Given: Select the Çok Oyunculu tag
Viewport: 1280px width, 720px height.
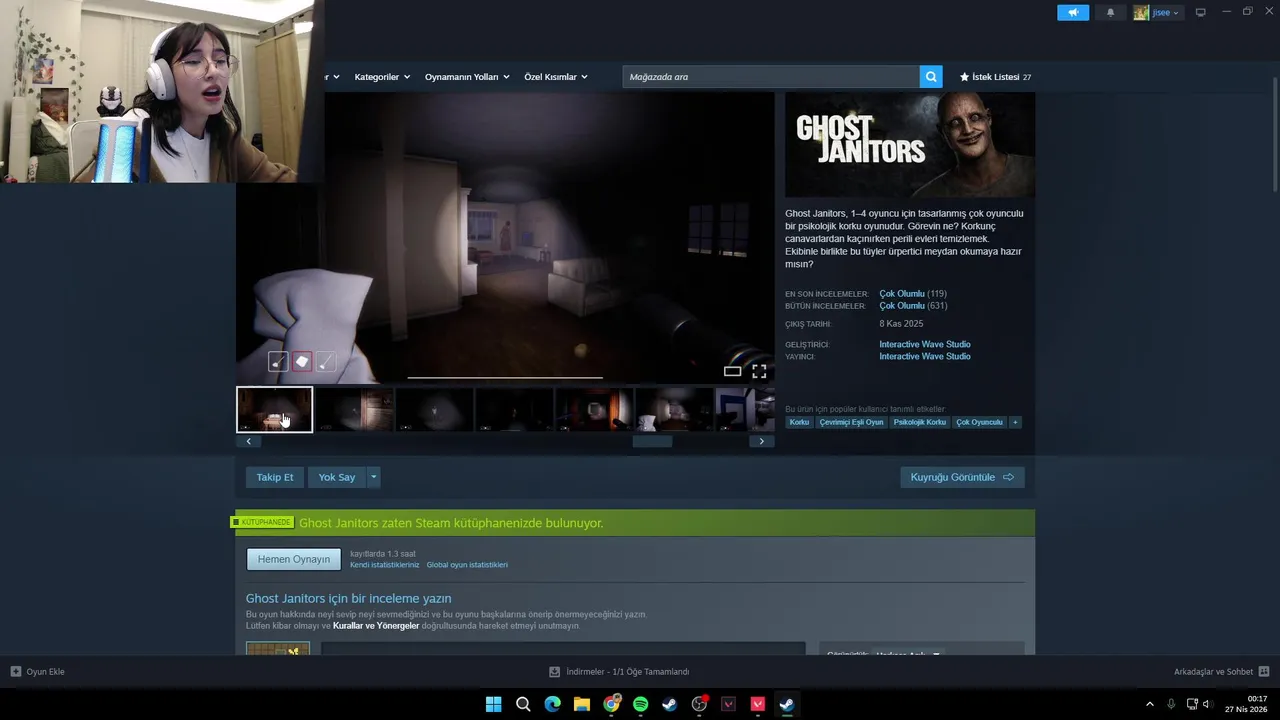Looking at the screenshot, I should click(979, 422).
